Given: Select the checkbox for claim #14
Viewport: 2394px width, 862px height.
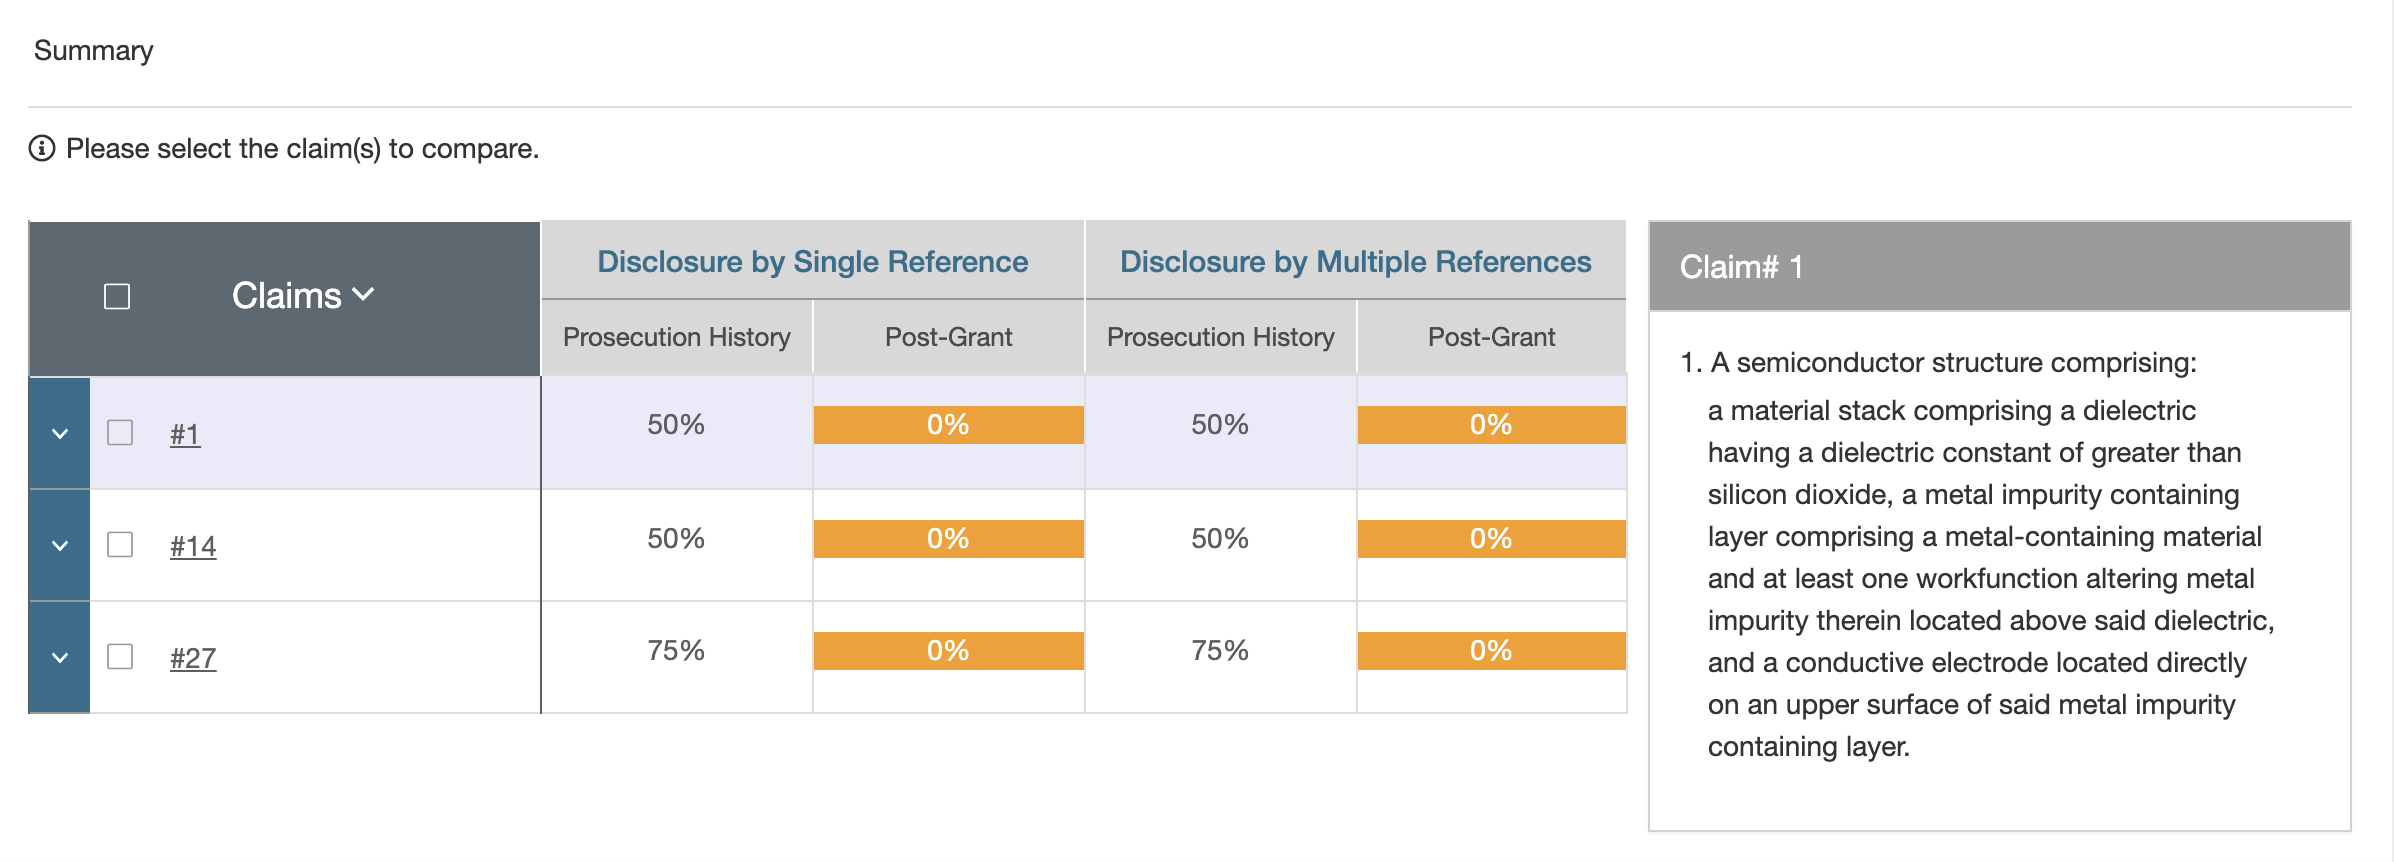Looking at the screenshot, I should point(120,545).
